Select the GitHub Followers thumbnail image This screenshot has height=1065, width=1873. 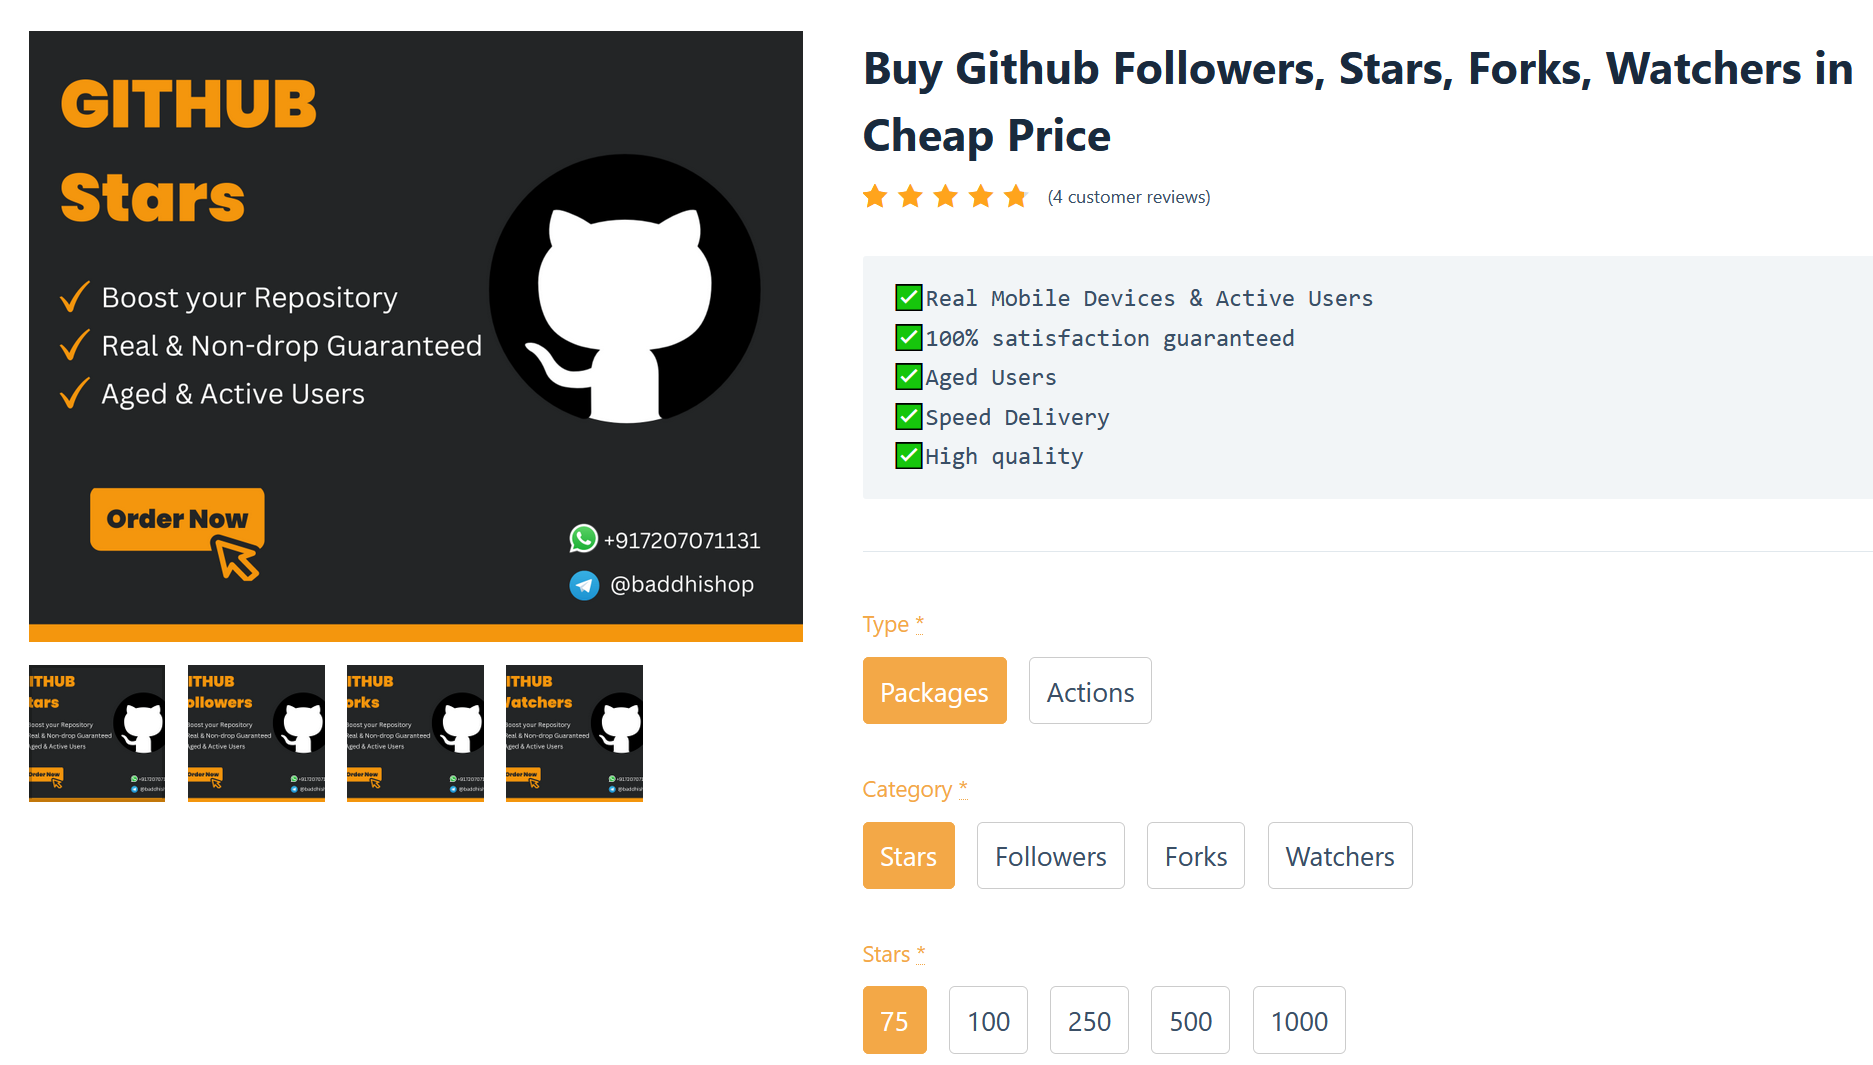pos(256,733)
